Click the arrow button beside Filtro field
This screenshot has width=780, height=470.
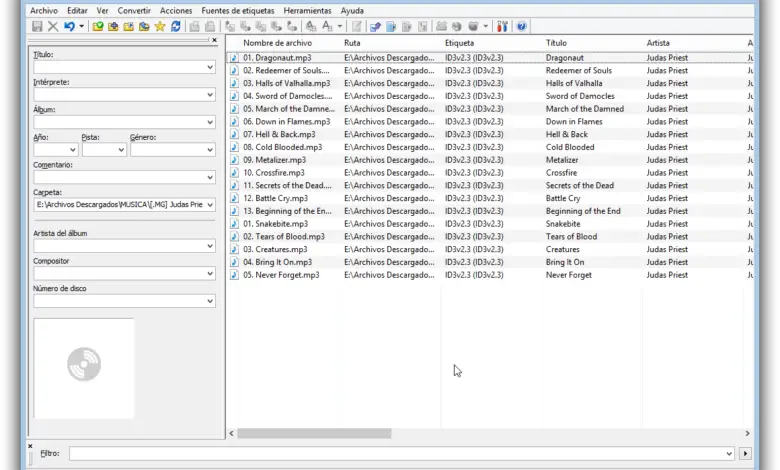pos(745,454)
